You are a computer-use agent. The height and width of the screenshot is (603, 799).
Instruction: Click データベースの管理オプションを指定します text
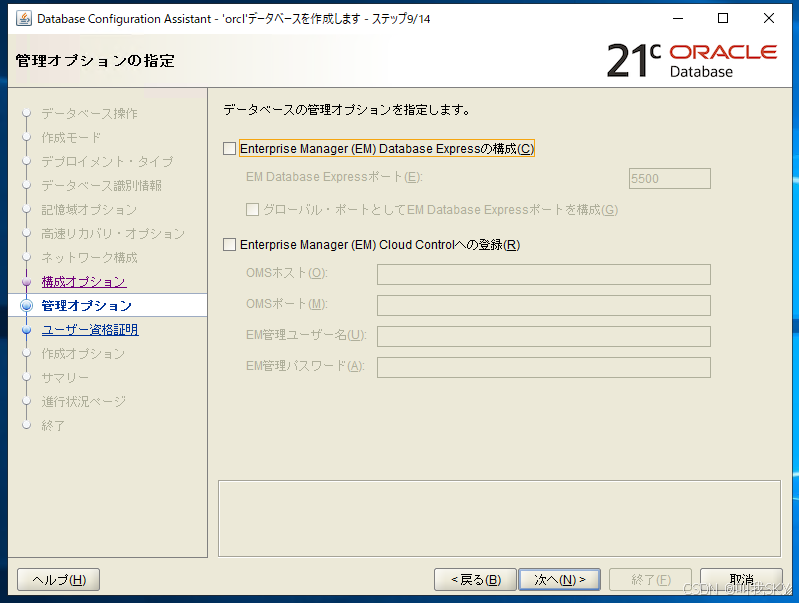(x=347, y=110)
